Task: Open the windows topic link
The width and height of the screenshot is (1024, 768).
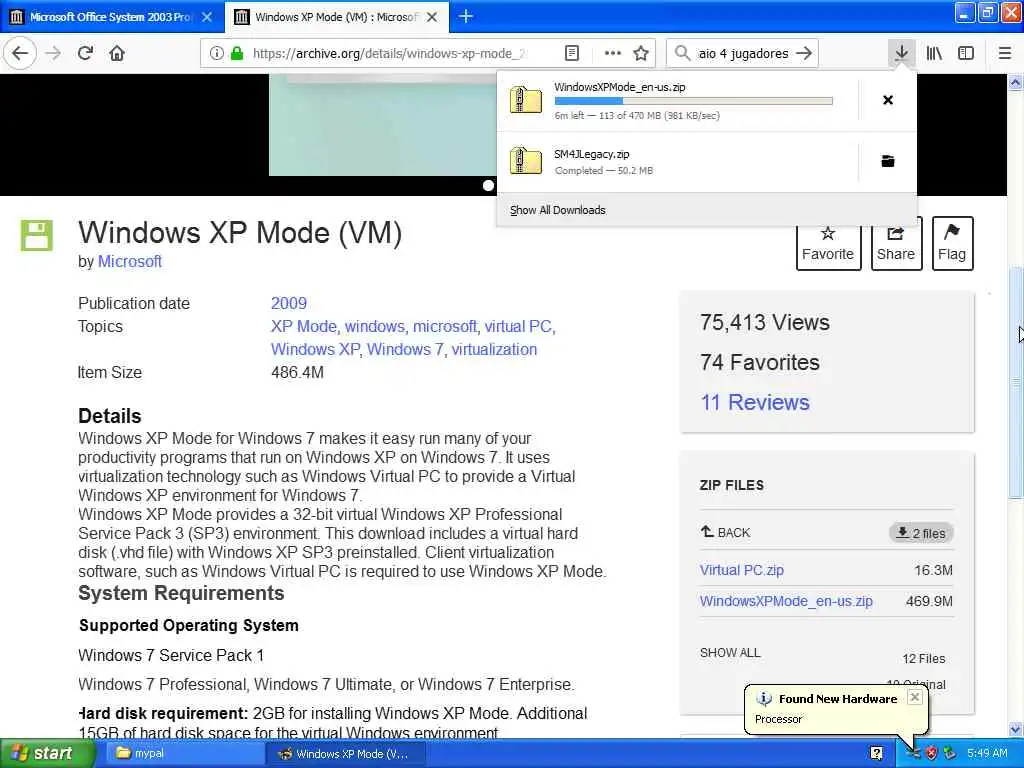Action: (x=374, y=326)
